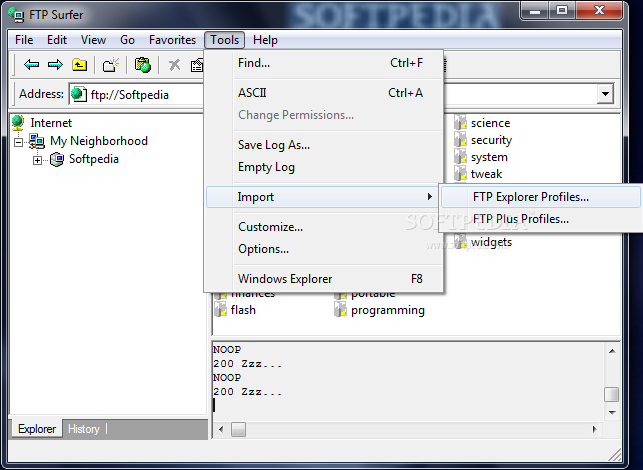Launch Windows Explorer menu entry
Viewport: 643px width, 470px height.
(323, 279)
